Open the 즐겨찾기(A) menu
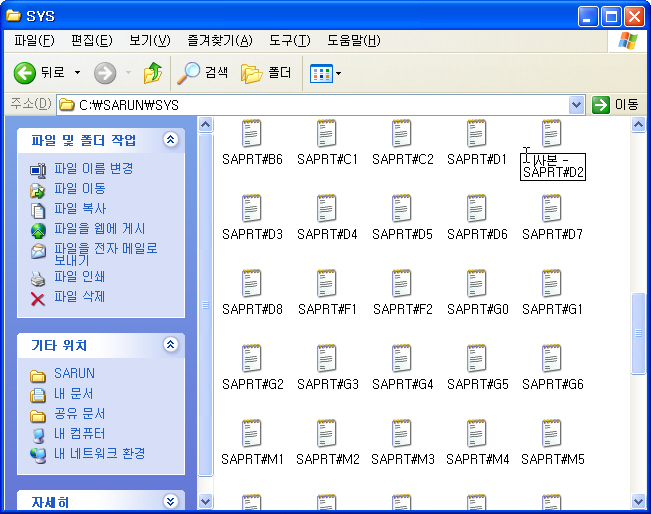 [220, 41]
